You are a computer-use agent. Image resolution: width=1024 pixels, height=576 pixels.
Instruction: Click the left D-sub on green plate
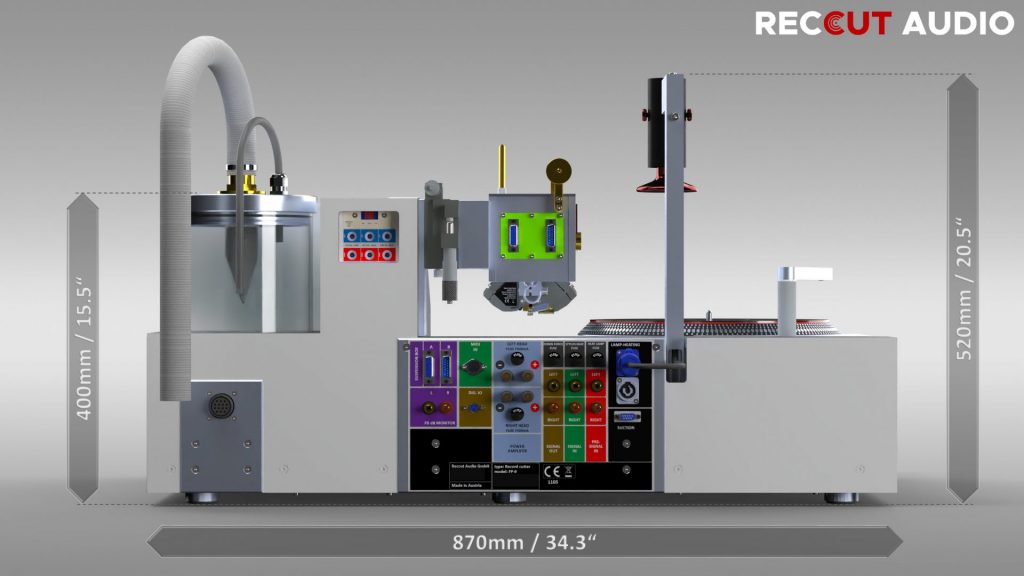point(513,235)
